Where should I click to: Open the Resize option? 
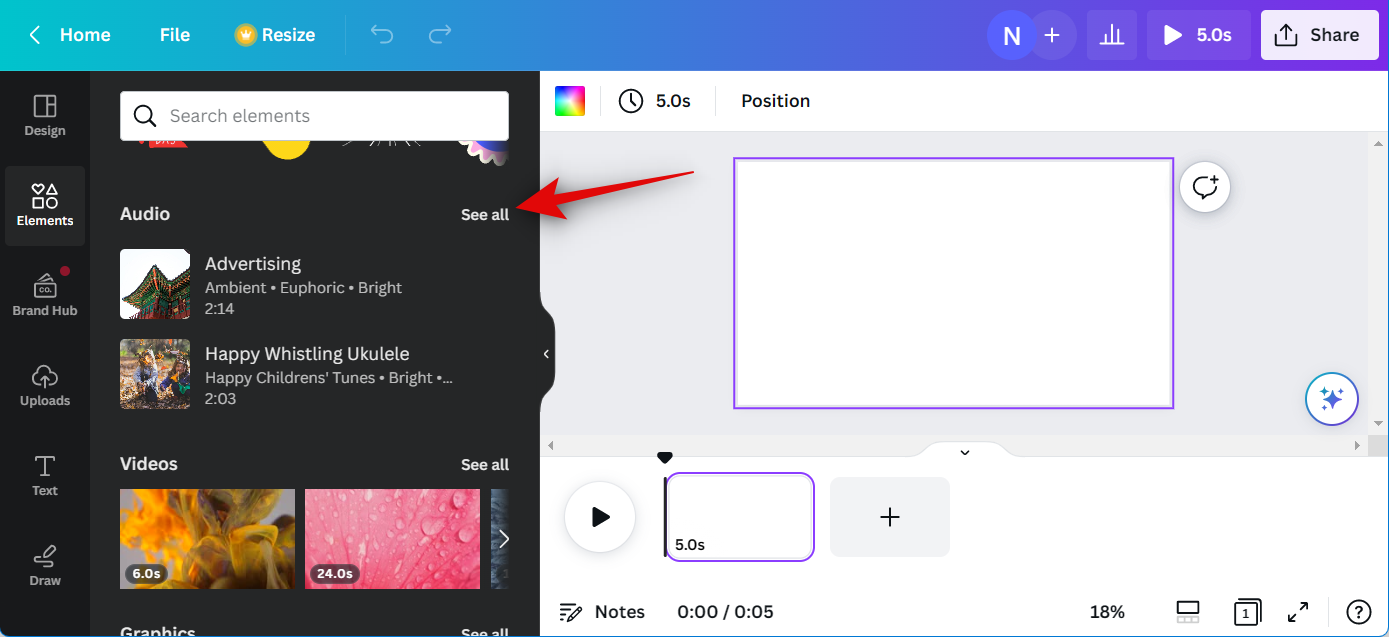(275, 35)
